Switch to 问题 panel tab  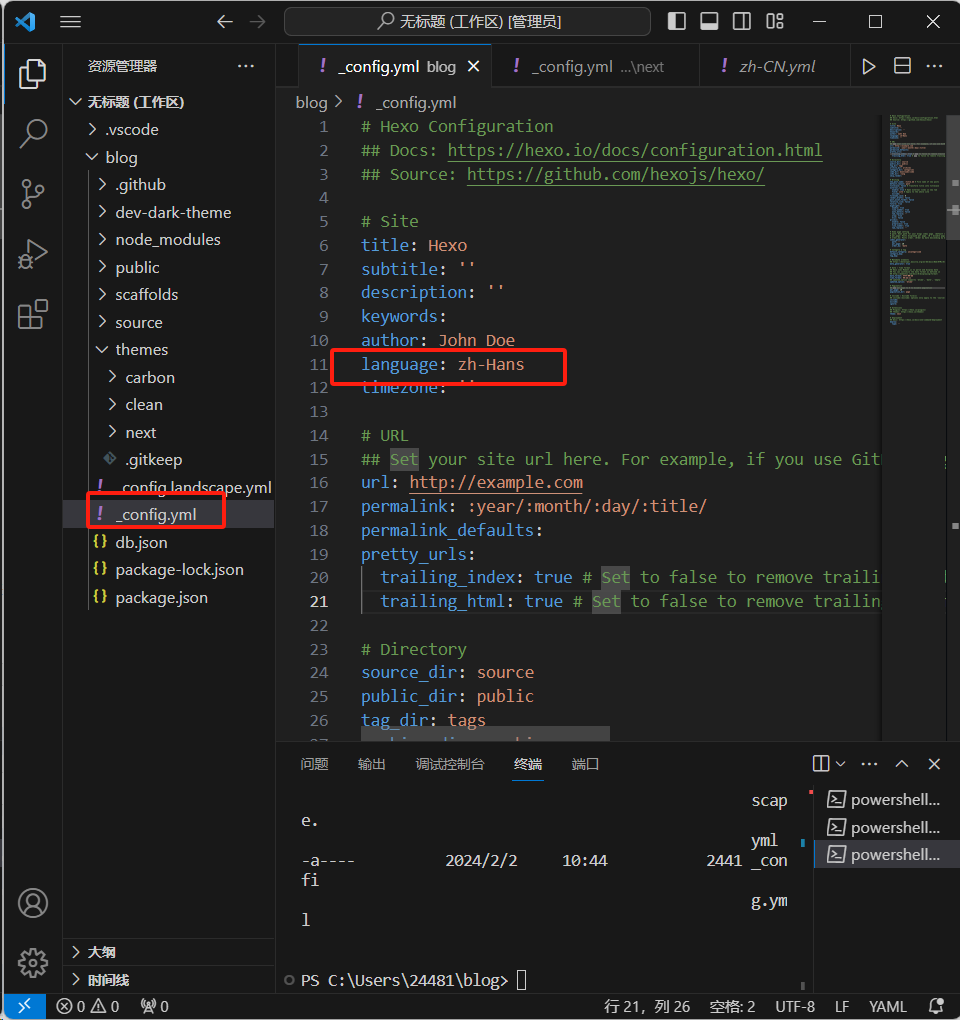[x=314, y=764]
